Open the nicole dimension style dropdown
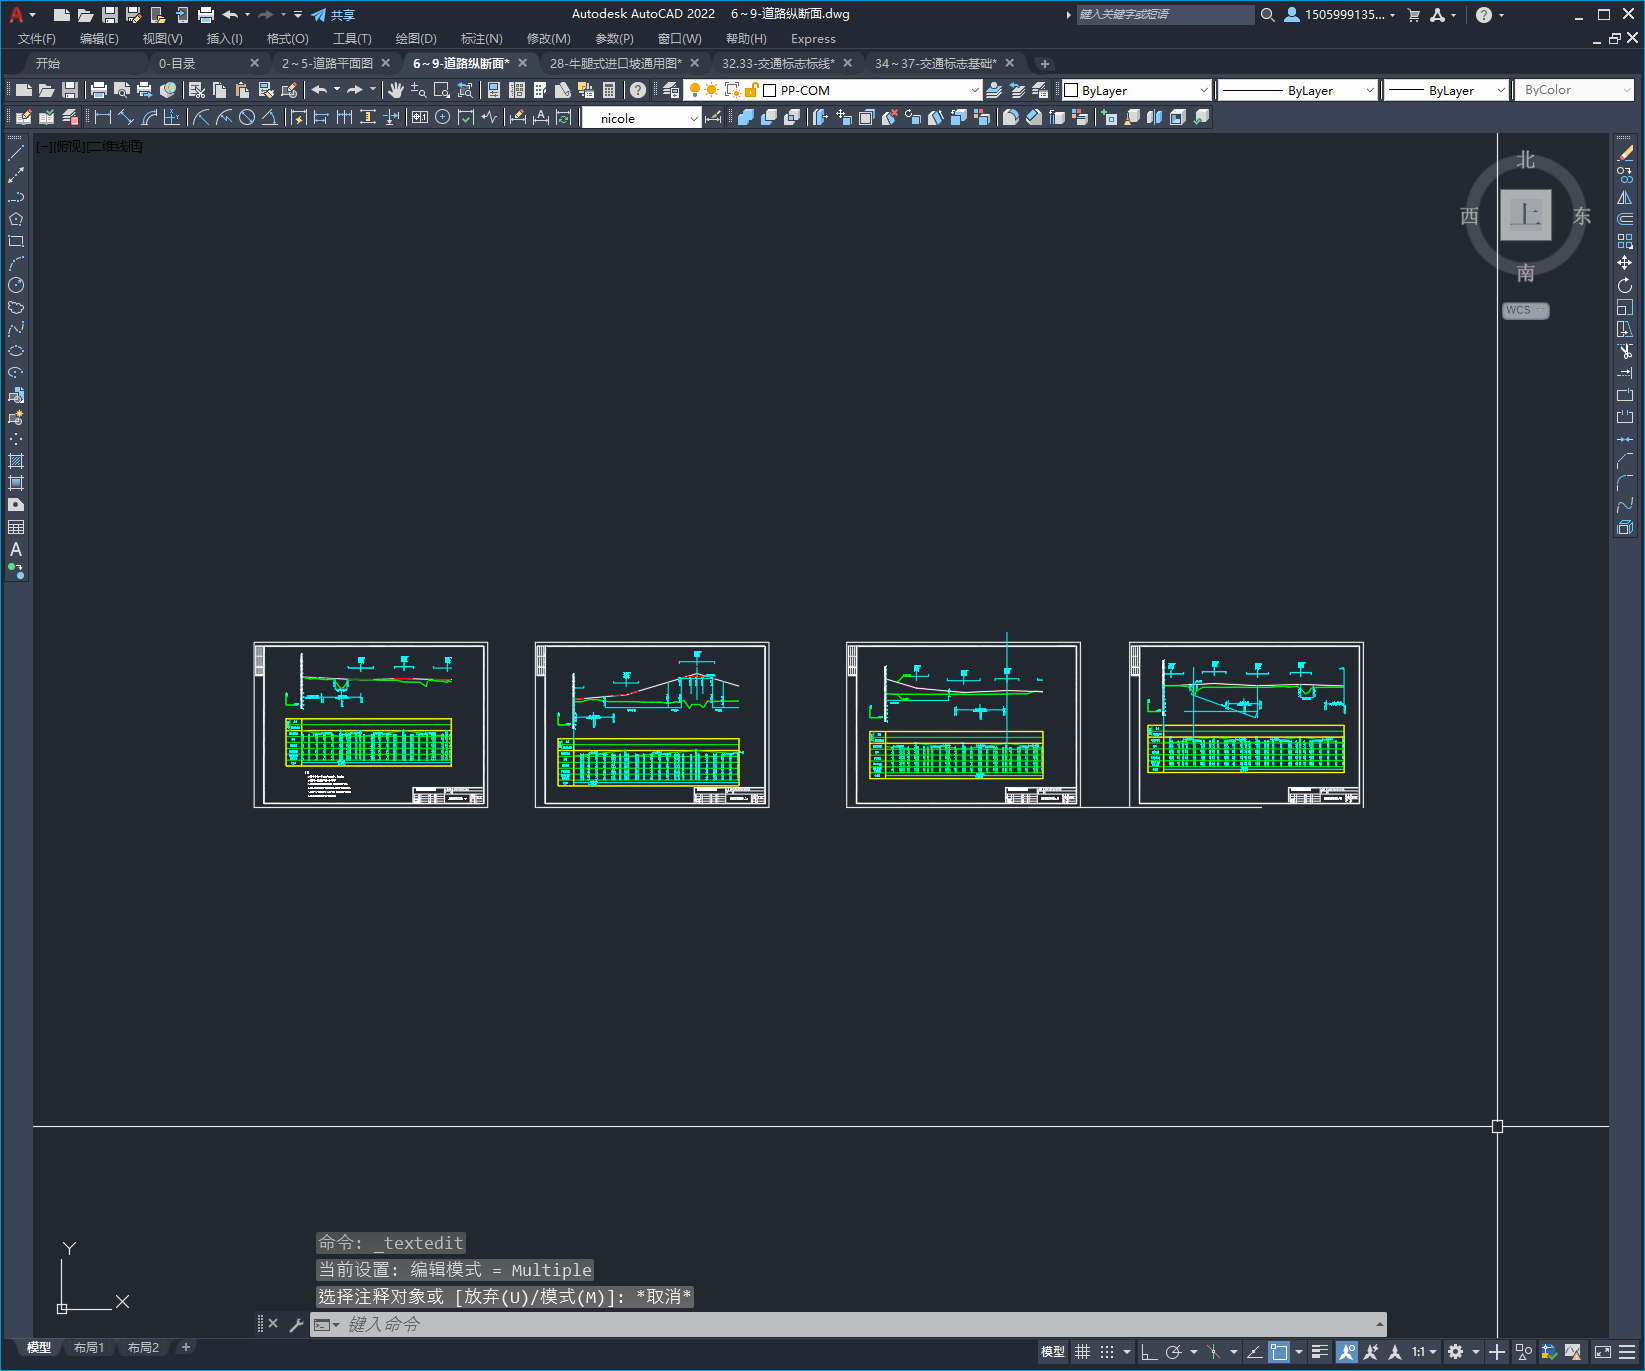Screen dimensions: 1645x1371 point(642,118)
